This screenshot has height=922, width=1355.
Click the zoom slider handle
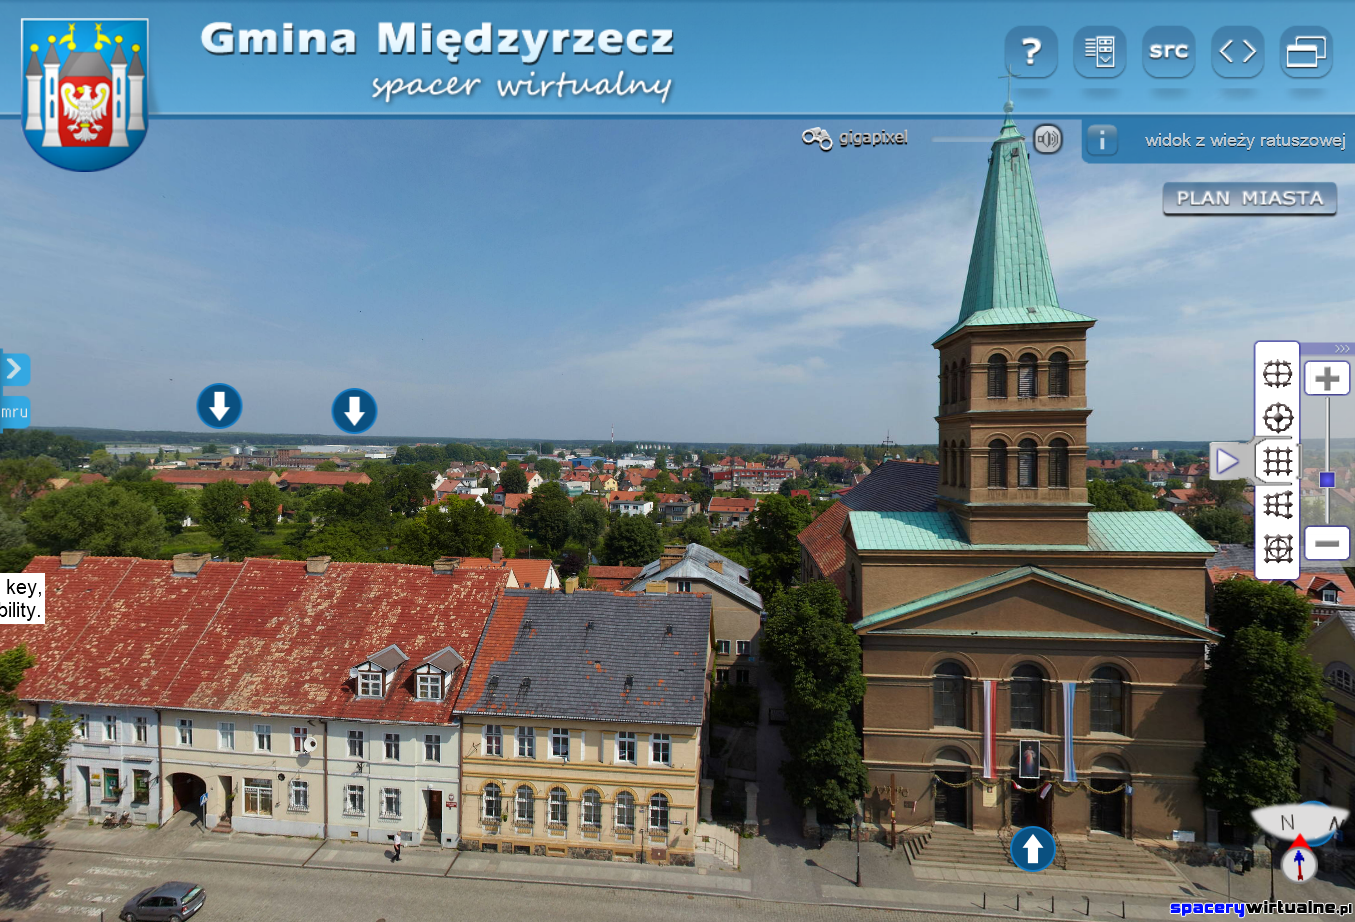(x=1327, y=479)
